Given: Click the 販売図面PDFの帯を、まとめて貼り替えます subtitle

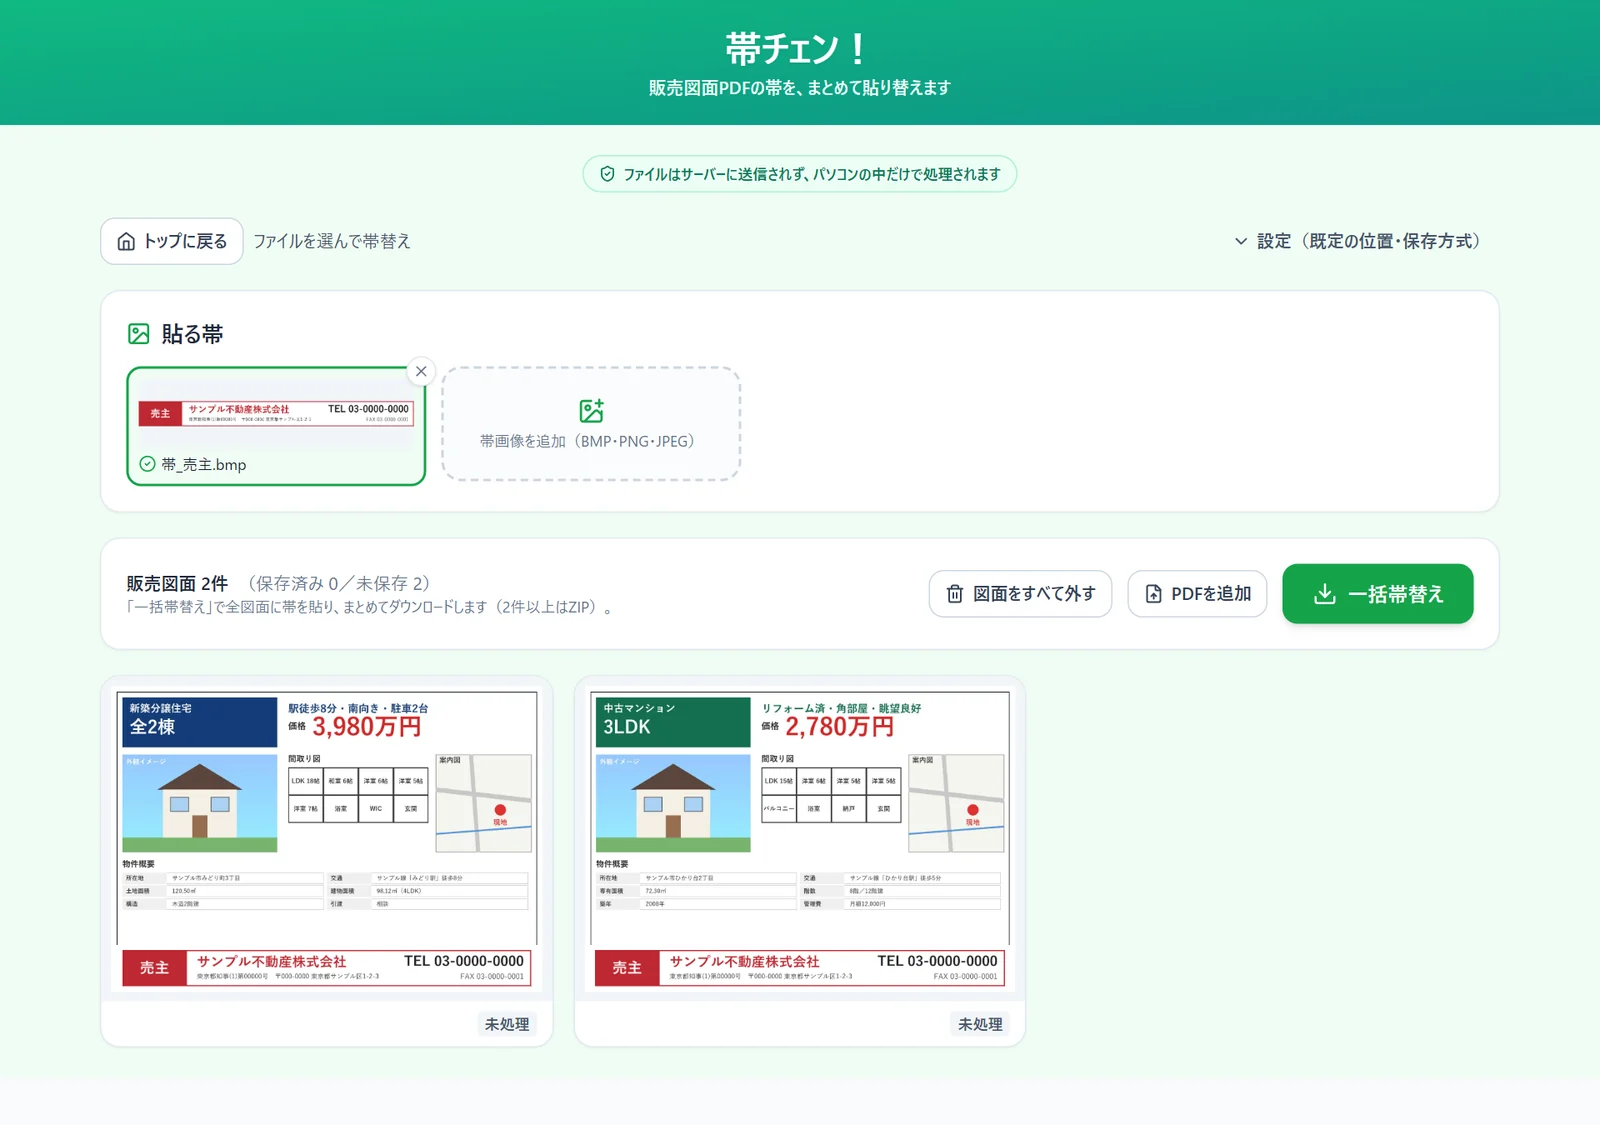Looking at the screenshot, I should click(x=800, y=88).
